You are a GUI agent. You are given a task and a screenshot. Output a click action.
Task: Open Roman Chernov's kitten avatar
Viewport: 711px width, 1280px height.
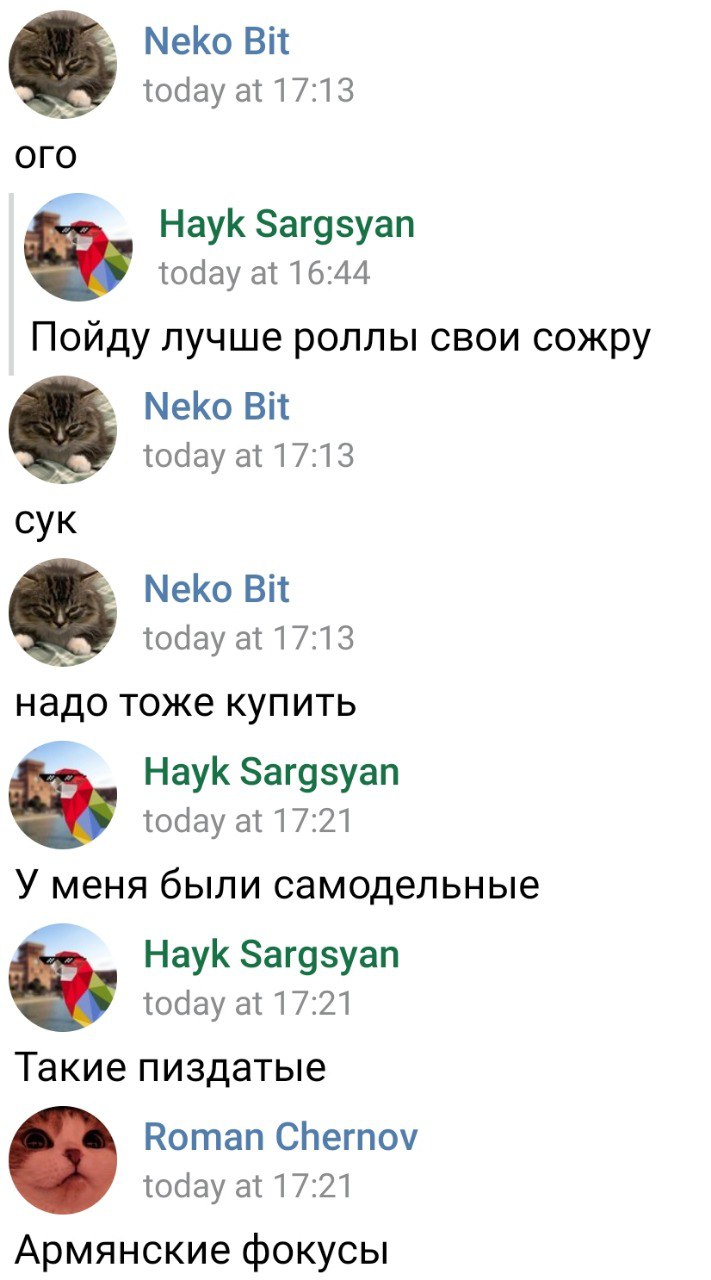click(x=63, y=1160)
